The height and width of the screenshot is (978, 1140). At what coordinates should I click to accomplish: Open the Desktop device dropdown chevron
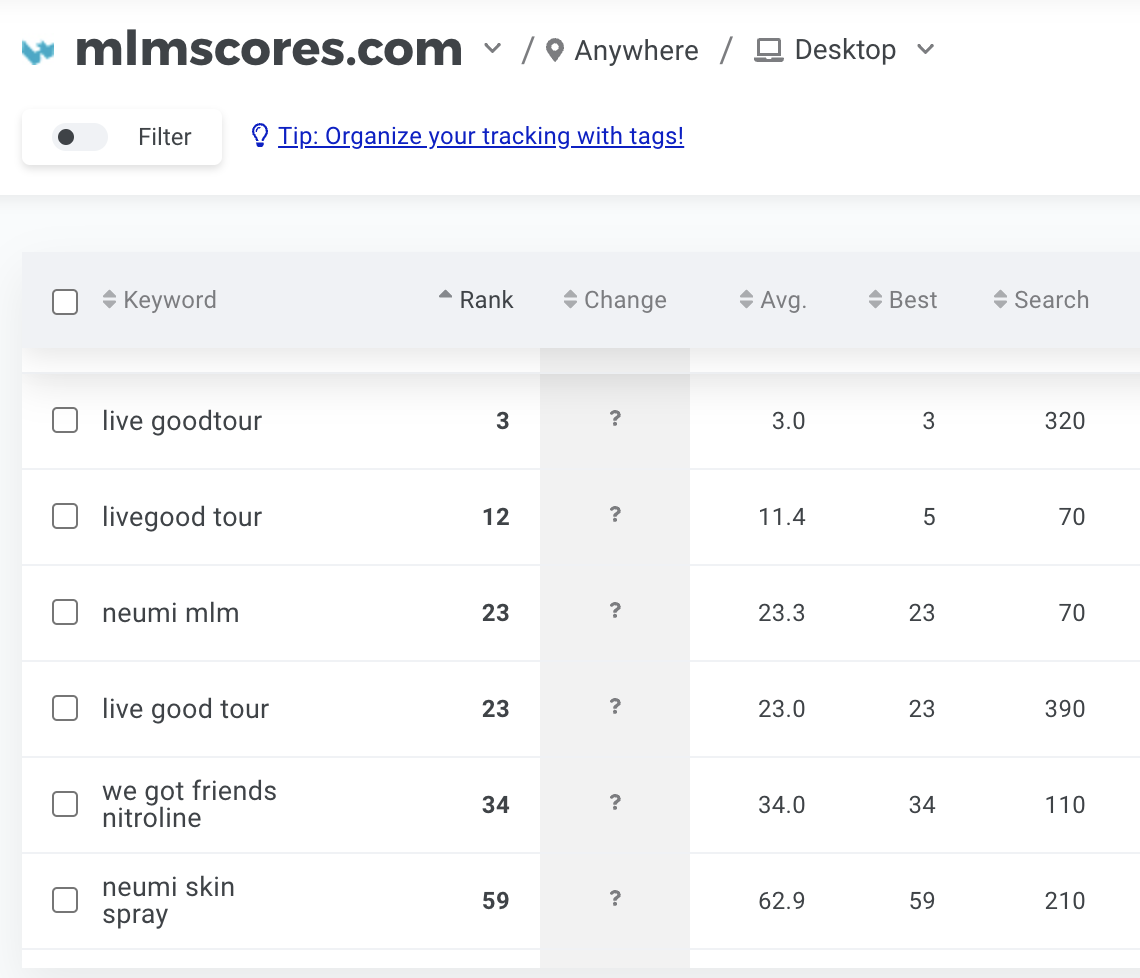(x=925, y=49)
